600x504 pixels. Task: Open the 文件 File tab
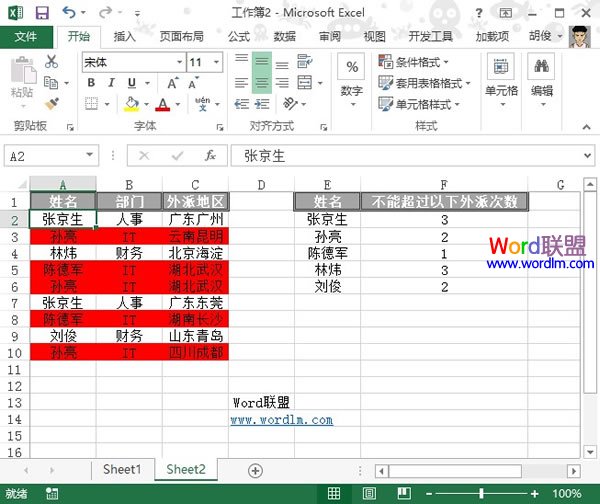coord(26,37)
